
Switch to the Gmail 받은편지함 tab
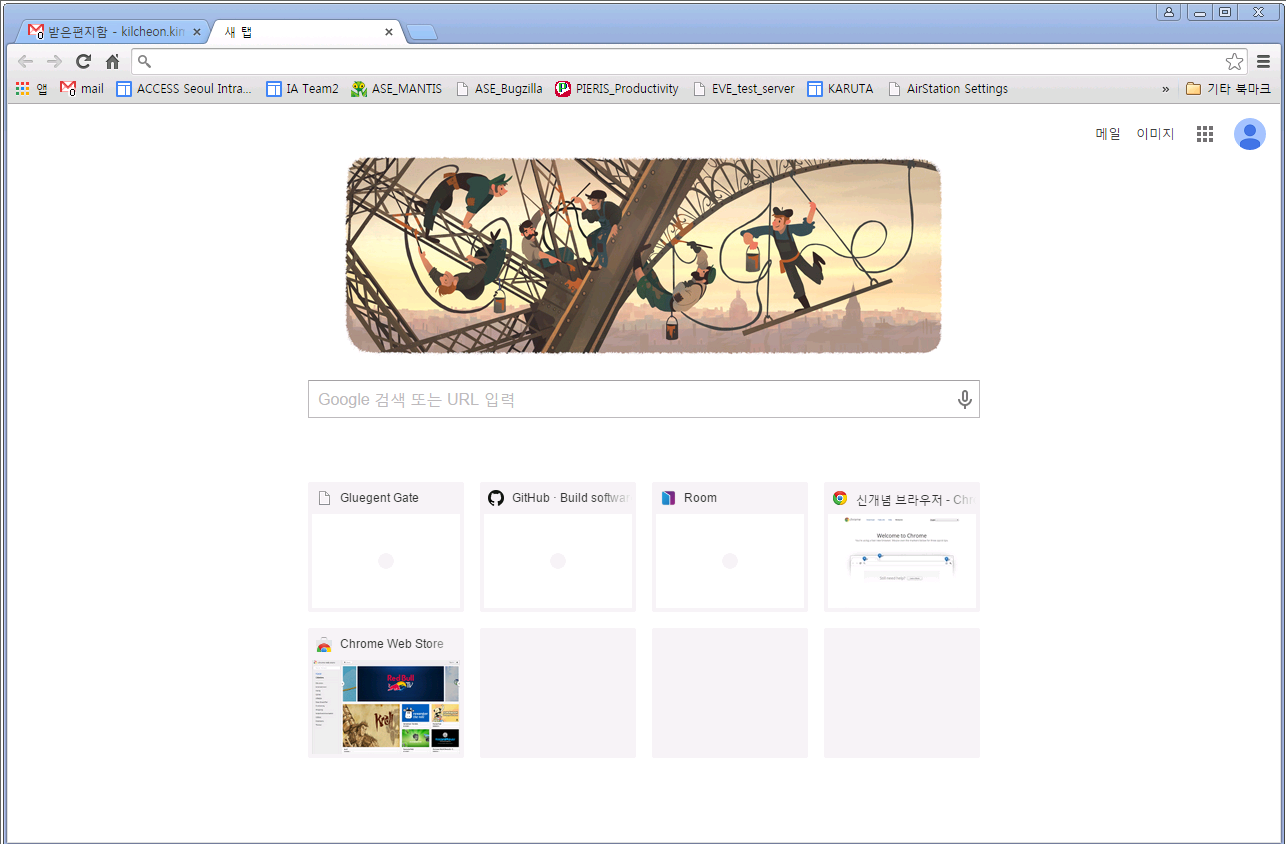pos(109,32)
